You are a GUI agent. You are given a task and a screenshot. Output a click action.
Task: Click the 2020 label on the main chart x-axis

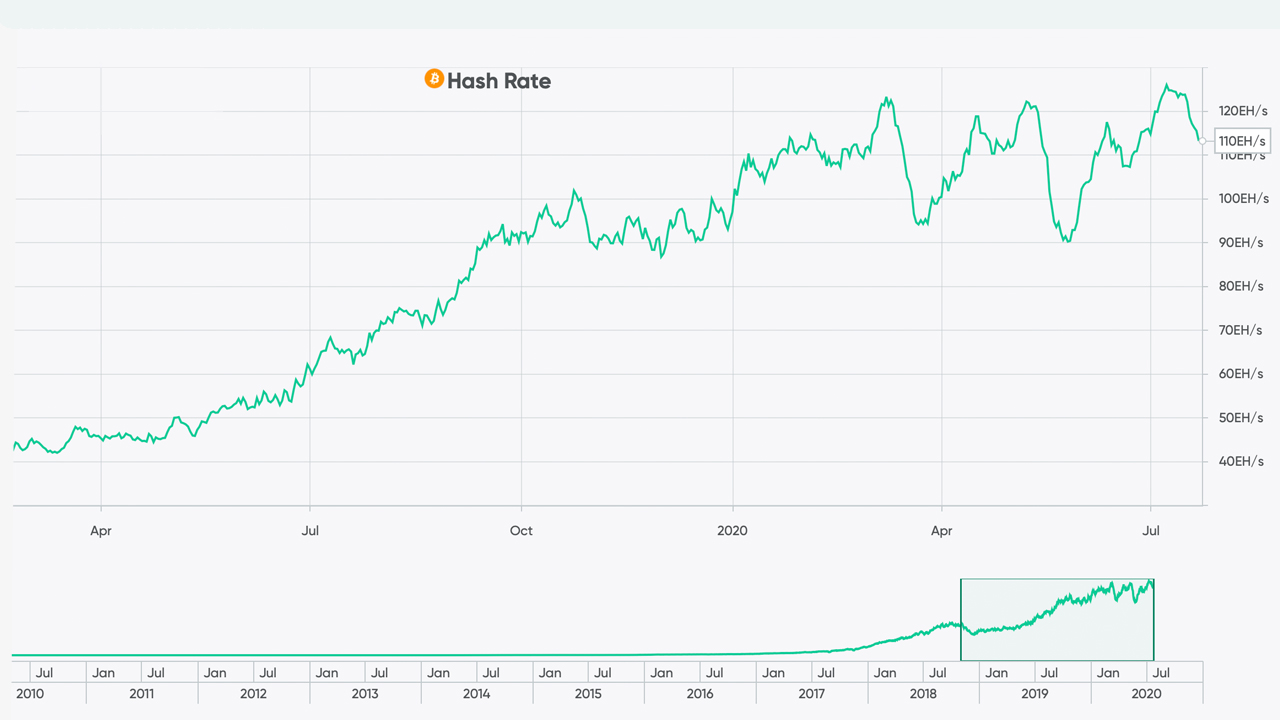click(733, 530)
